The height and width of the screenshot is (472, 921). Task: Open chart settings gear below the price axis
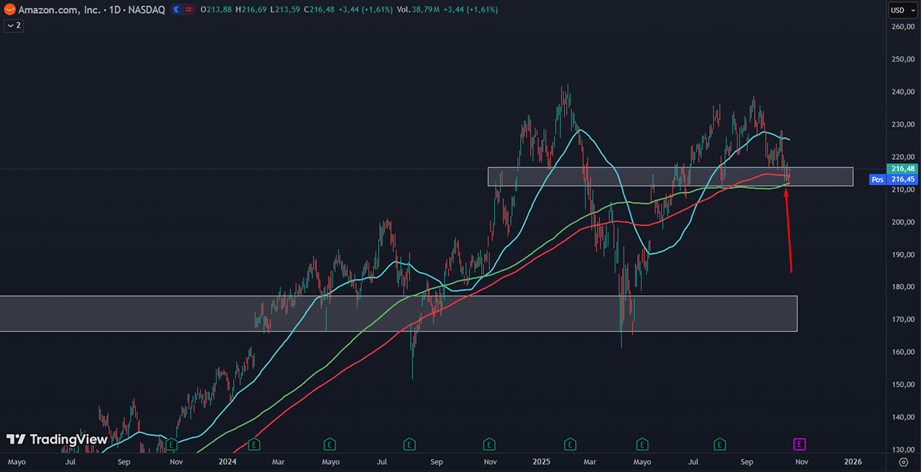pyautogui.click(x=903, y=461)
